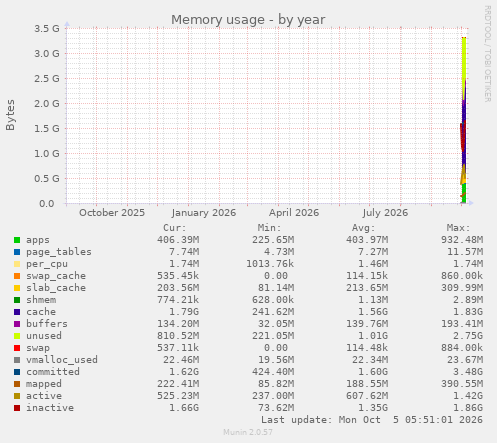Click the cache current value 1.79G

pyautogui.click(x=184, y=312)
